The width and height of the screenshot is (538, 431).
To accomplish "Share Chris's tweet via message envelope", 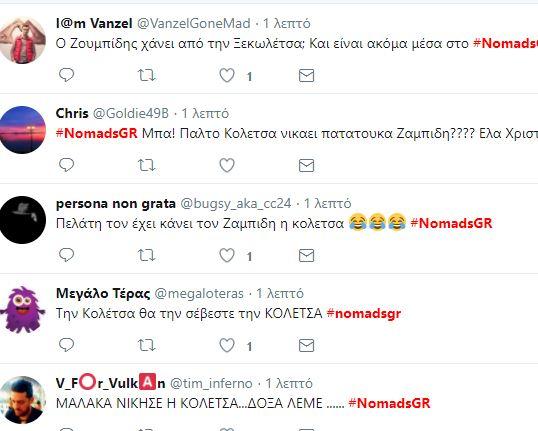I will point(306,165).
